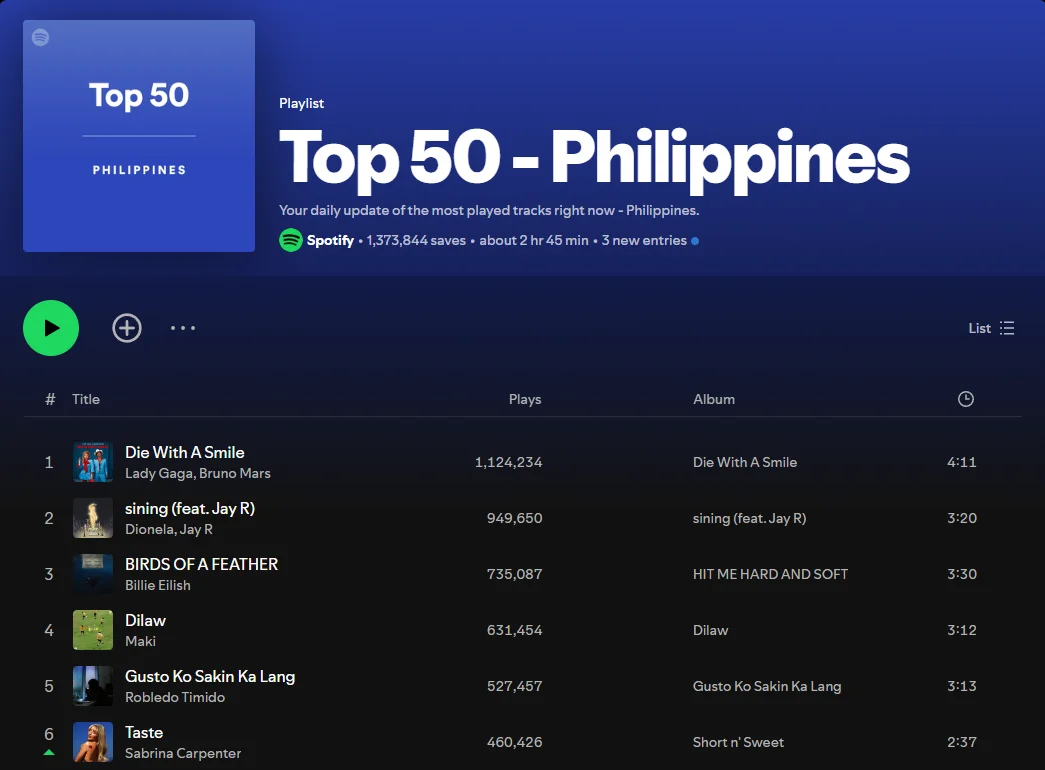The image size is (1045, 770).
Task: Open the song Die With A Smile
Action: [x=185, y=452]
